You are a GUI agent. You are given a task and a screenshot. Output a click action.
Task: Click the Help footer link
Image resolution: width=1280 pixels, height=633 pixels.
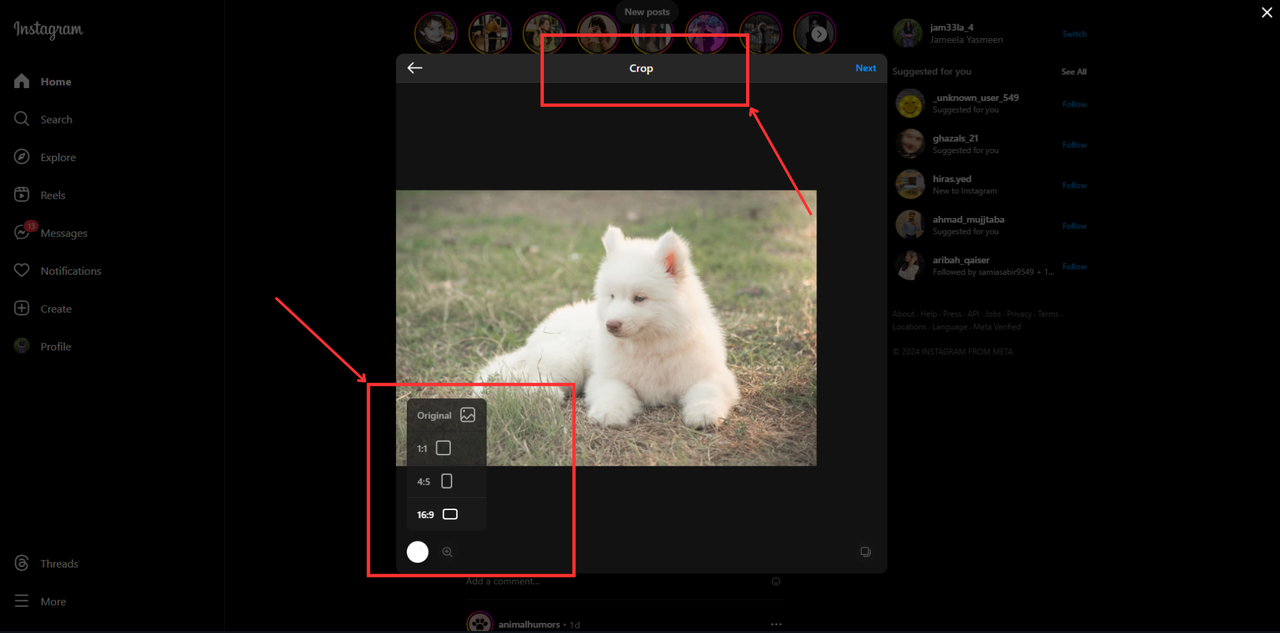(929, 314)
